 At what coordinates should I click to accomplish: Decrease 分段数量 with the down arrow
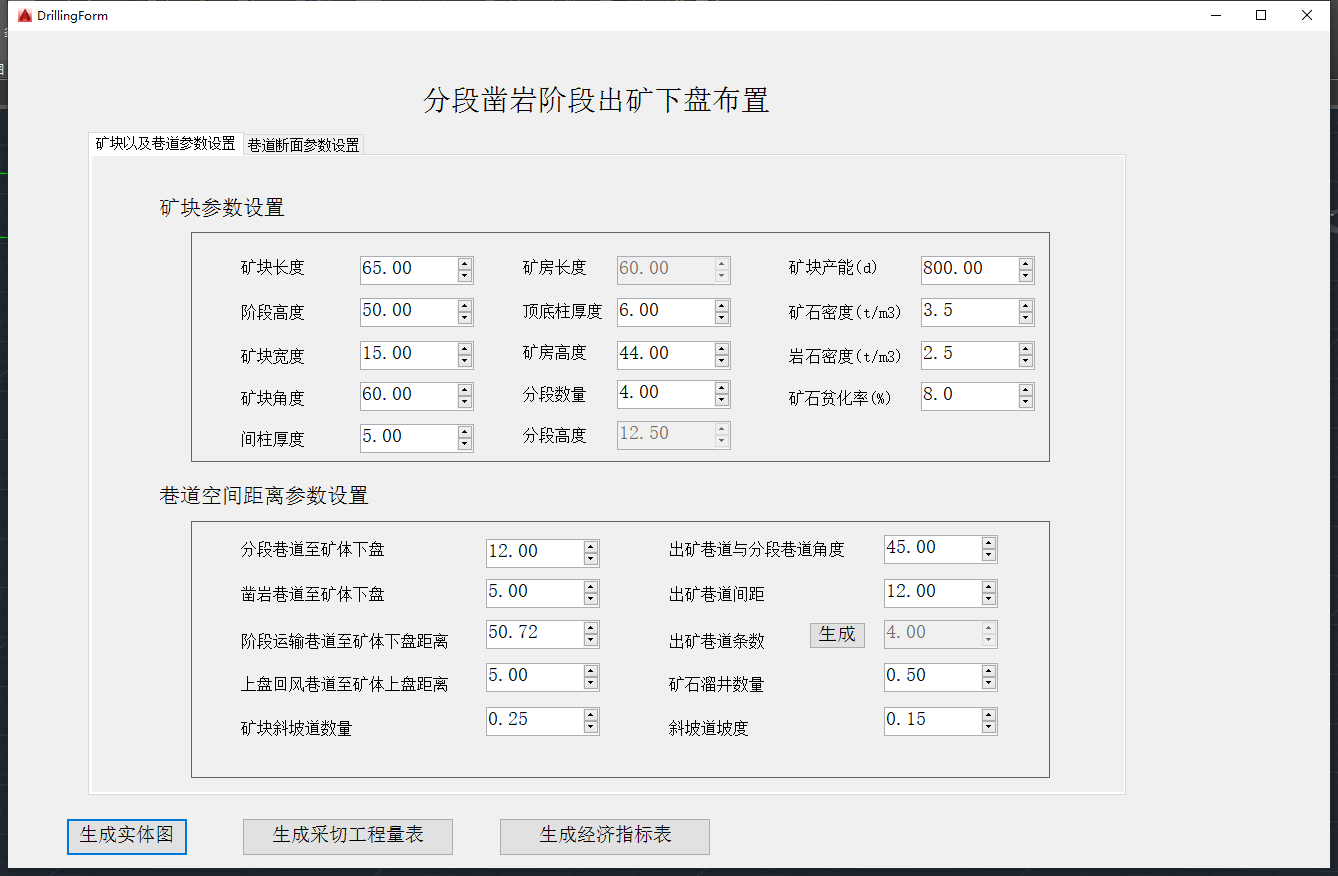[x=722, y=401]
